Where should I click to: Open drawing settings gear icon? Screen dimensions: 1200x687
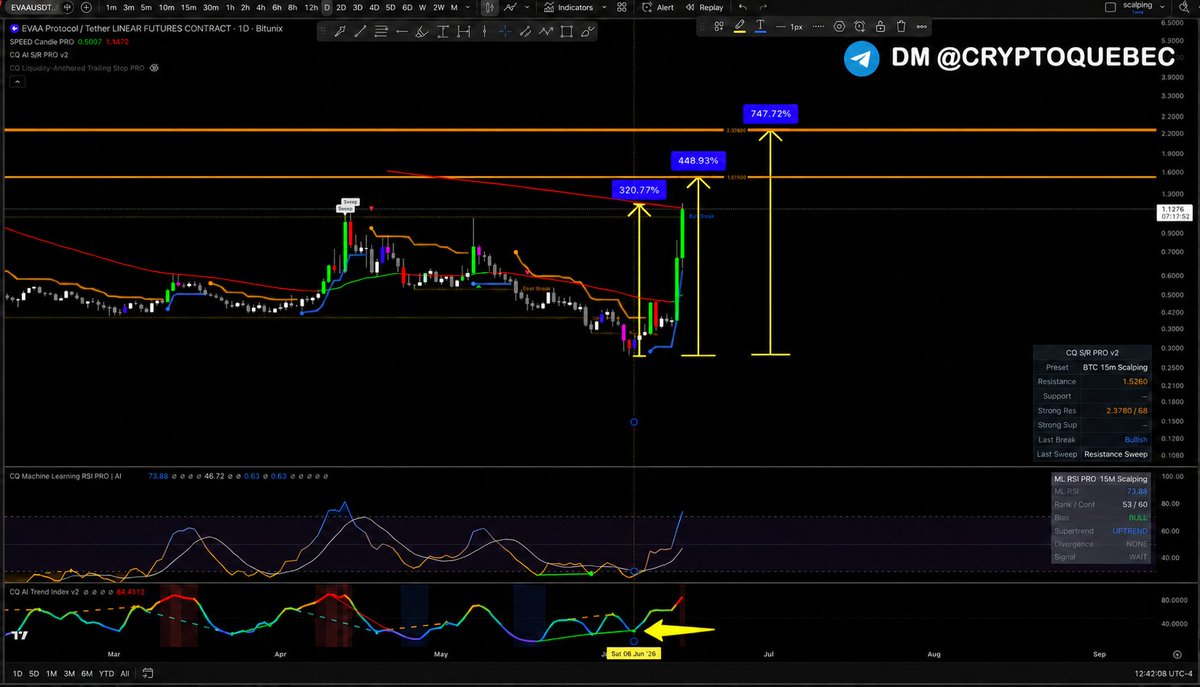click(x=839, y=26)
